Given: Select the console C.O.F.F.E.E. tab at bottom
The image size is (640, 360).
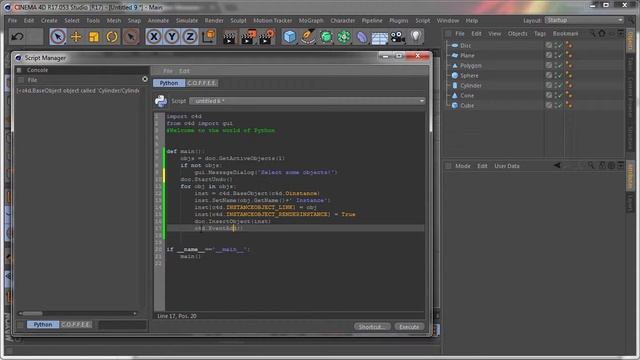Looking at the screenshot, I should pos(76,324).
